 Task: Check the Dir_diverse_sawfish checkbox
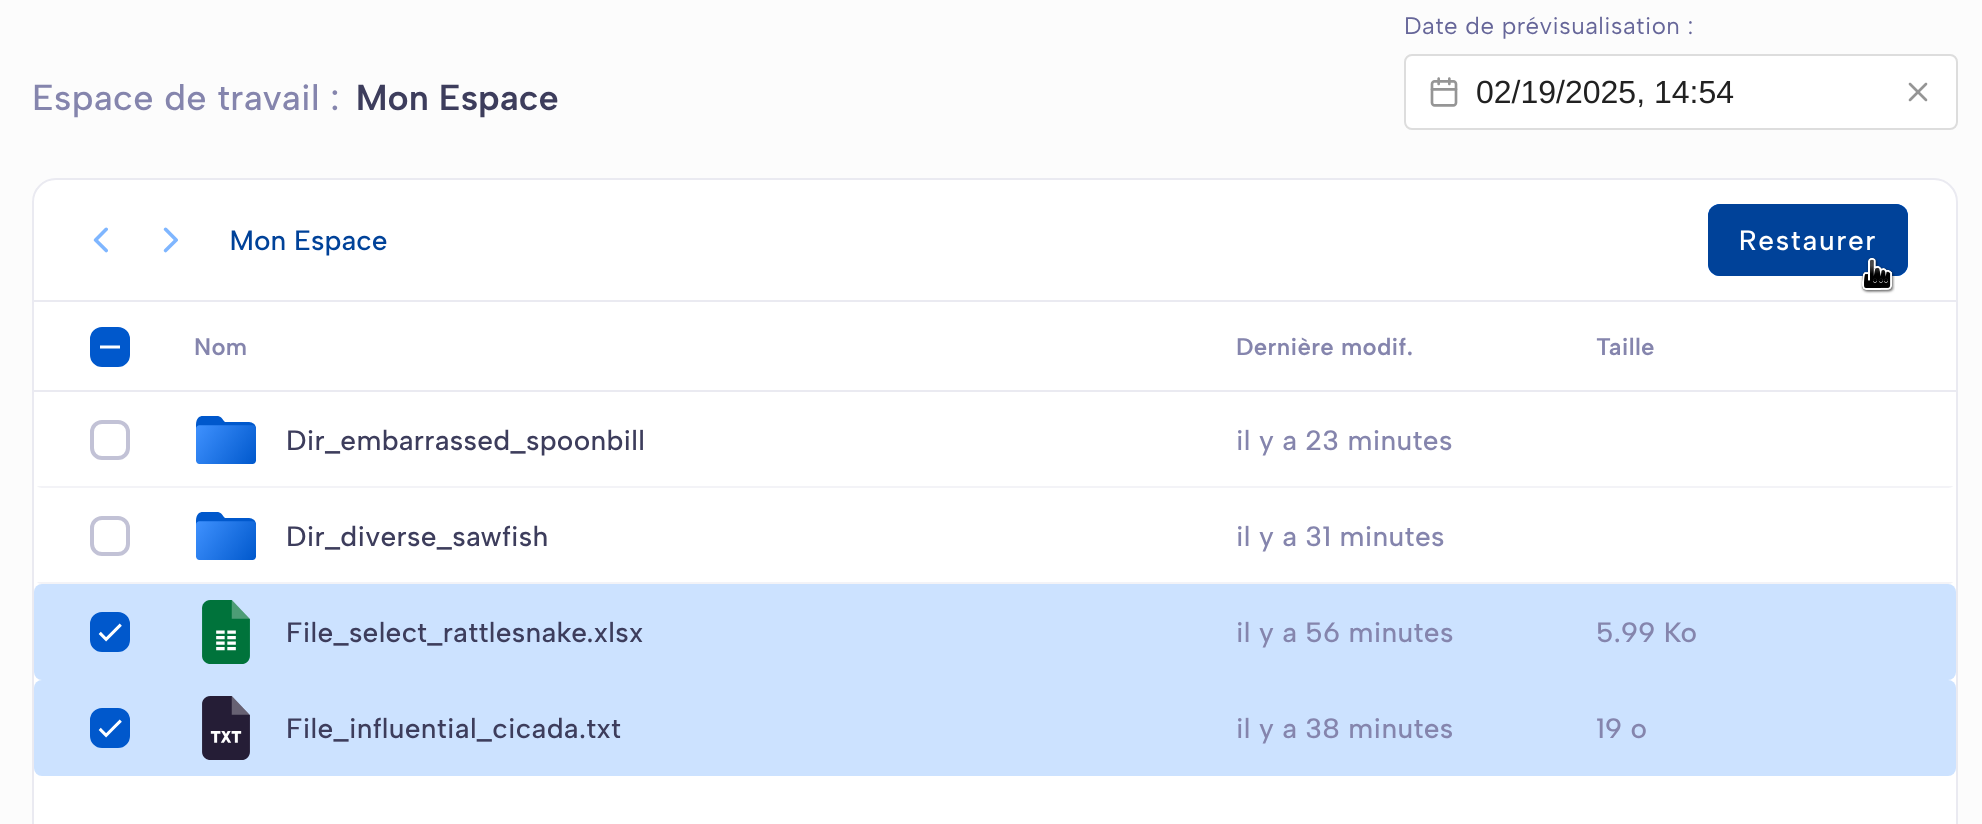point(110,536)
